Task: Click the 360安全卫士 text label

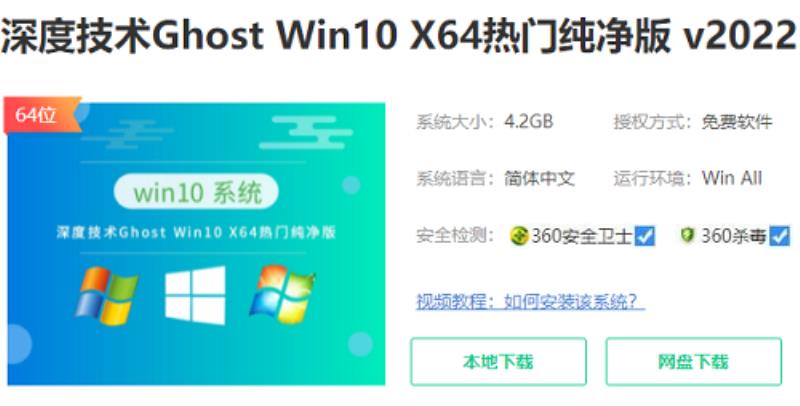Action: pyautogui.click(x=582, y=236)
